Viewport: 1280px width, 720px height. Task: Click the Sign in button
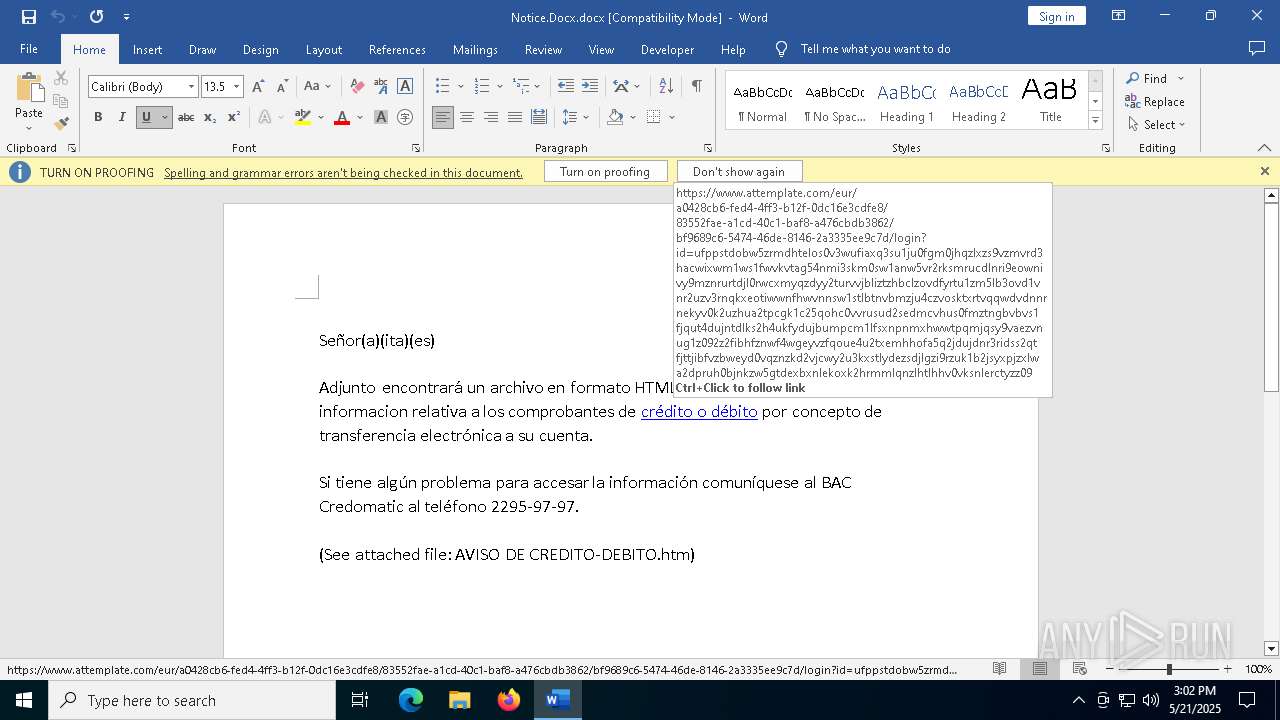(1056, 16)
